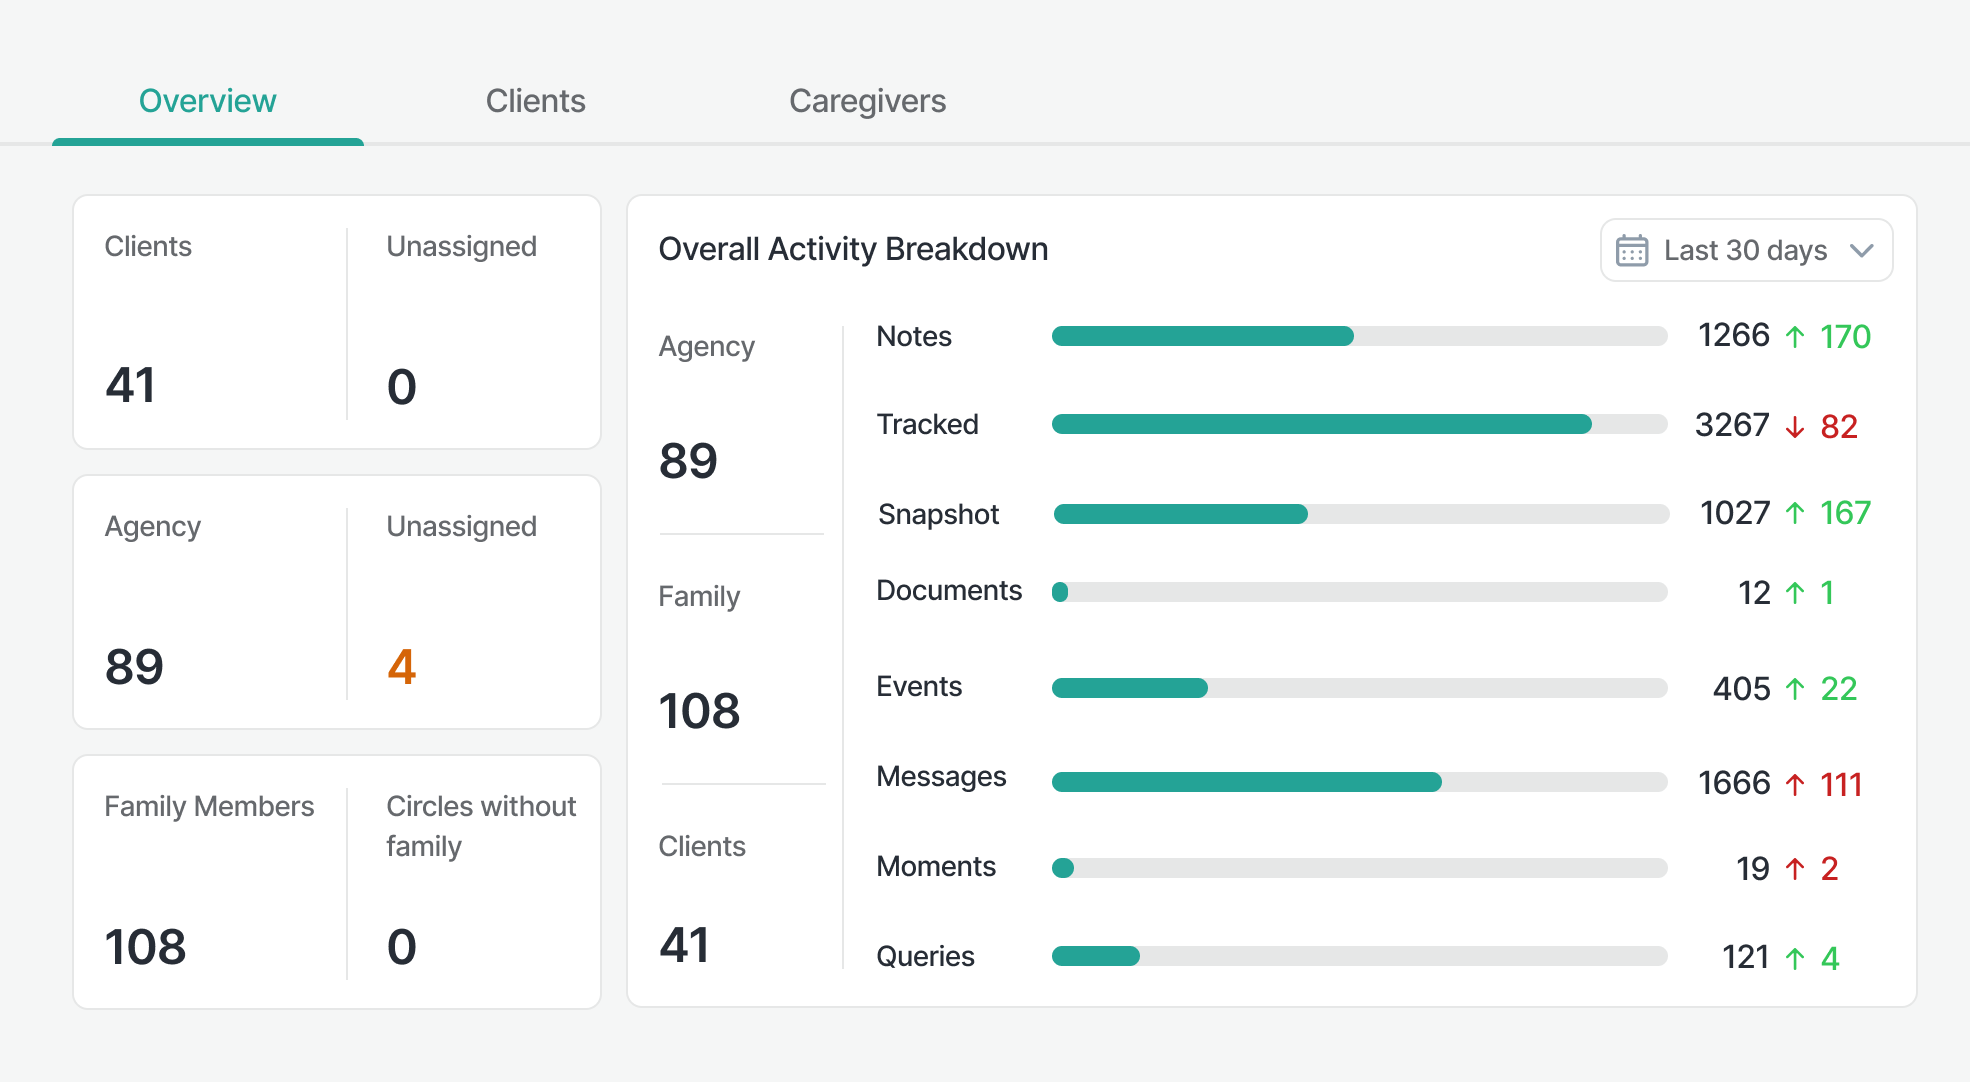Click the Messages total 1666
Viewport: 1970px width, 1082px height.
click(x=1734, y=783)
